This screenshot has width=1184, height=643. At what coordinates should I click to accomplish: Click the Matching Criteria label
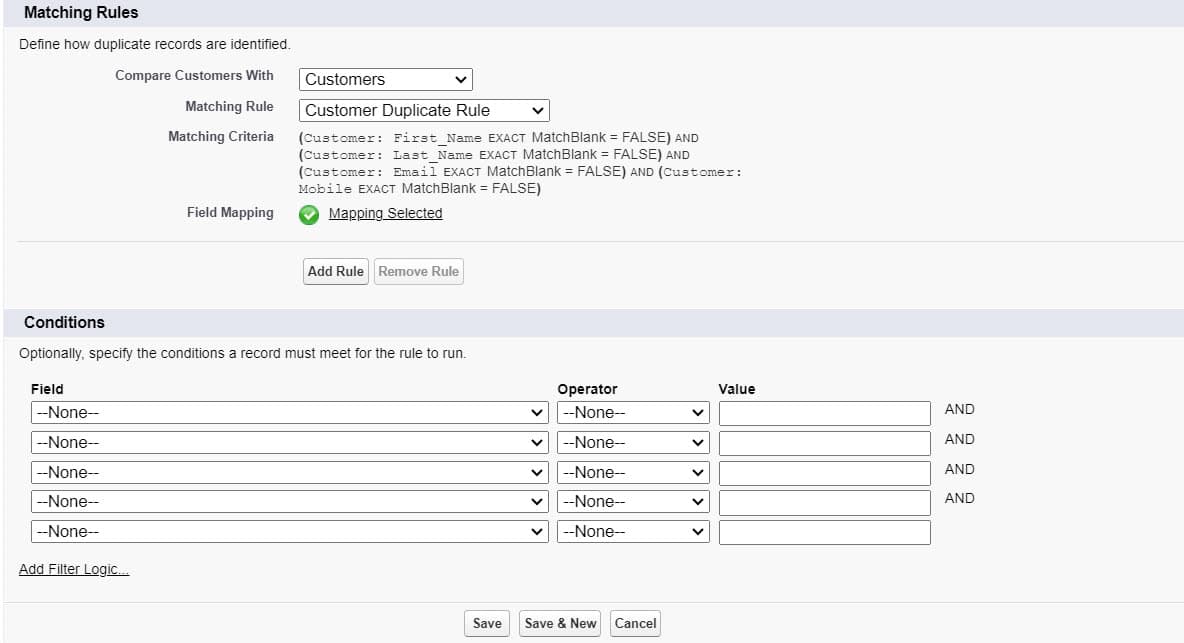(220, 137)
